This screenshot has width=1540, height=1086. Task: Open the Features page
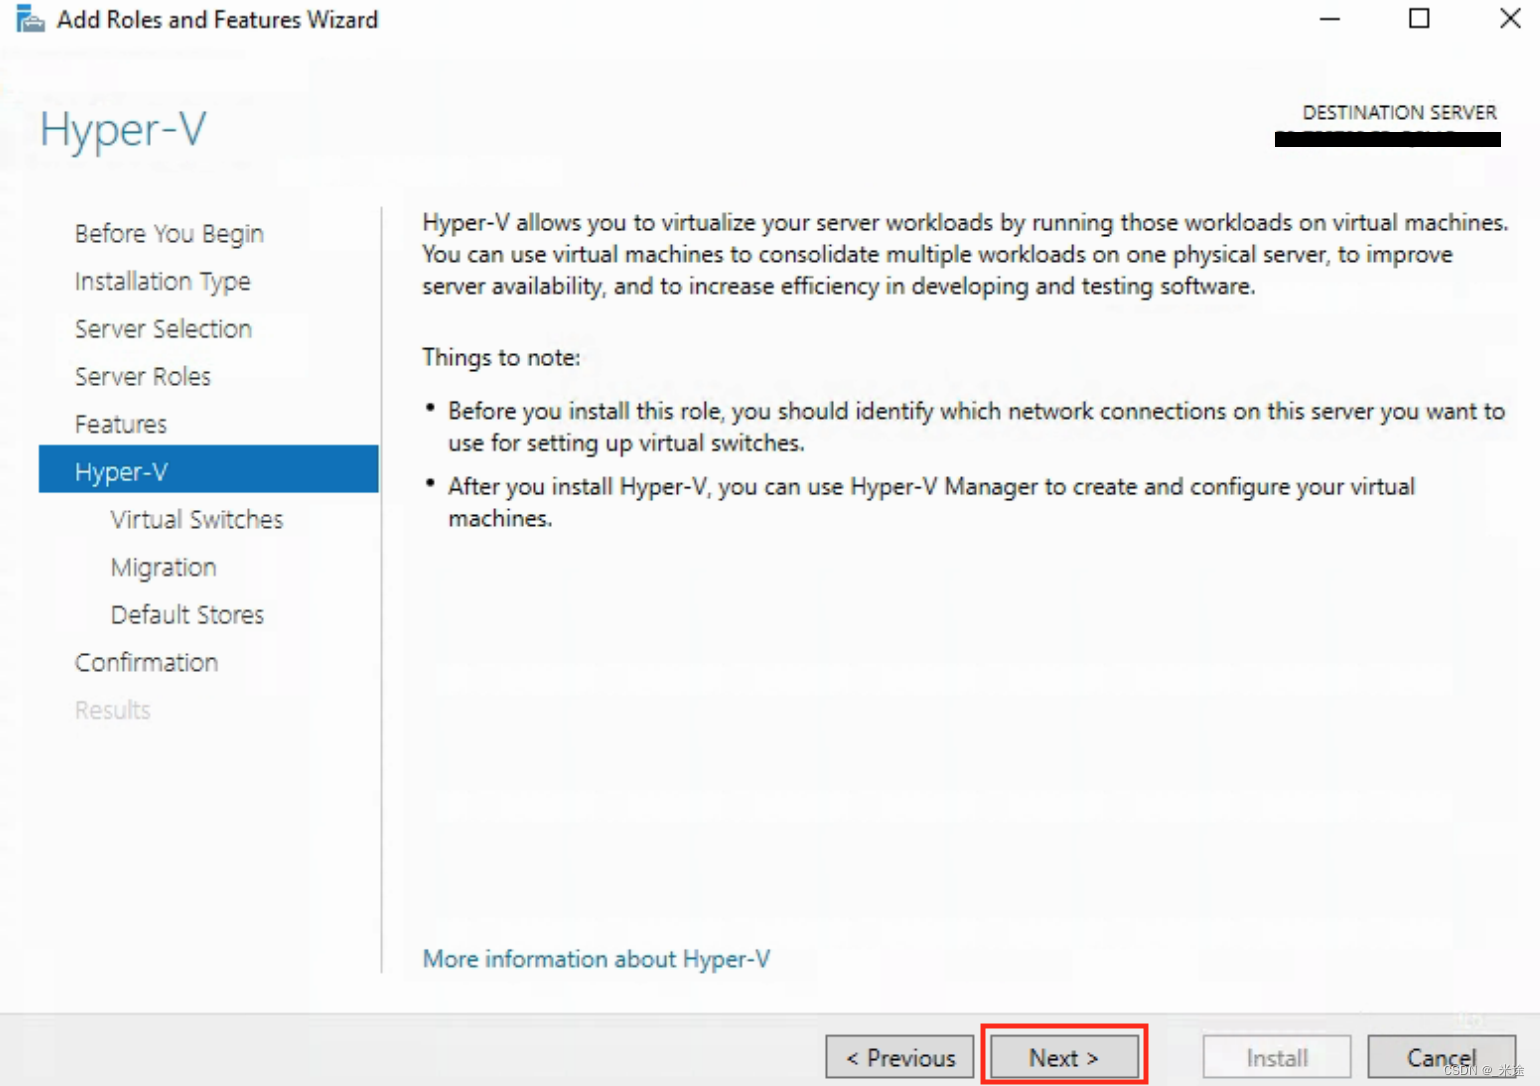[x=120, y=424]
